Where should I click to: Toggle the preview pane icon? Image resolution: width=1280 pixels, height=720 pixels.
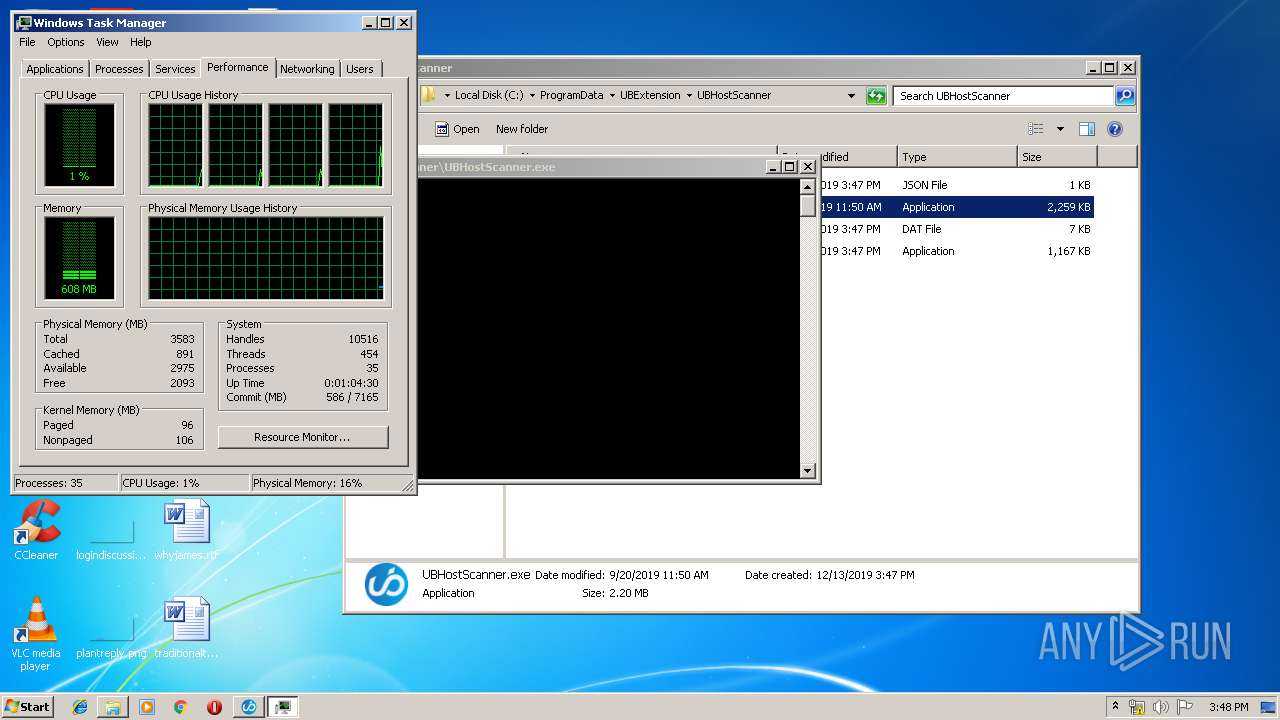tap(1087, 129)
